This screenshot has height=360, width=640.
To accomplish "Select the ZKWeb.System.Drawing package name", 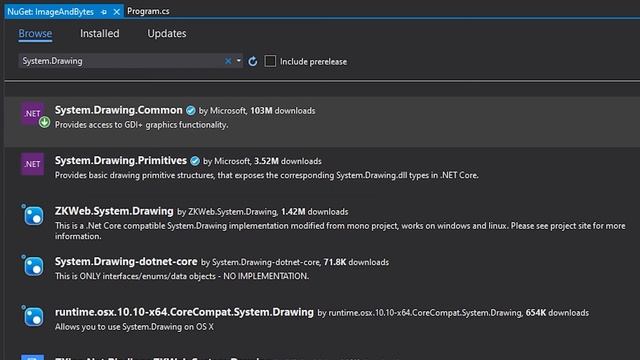I will (x=114, y=211).
